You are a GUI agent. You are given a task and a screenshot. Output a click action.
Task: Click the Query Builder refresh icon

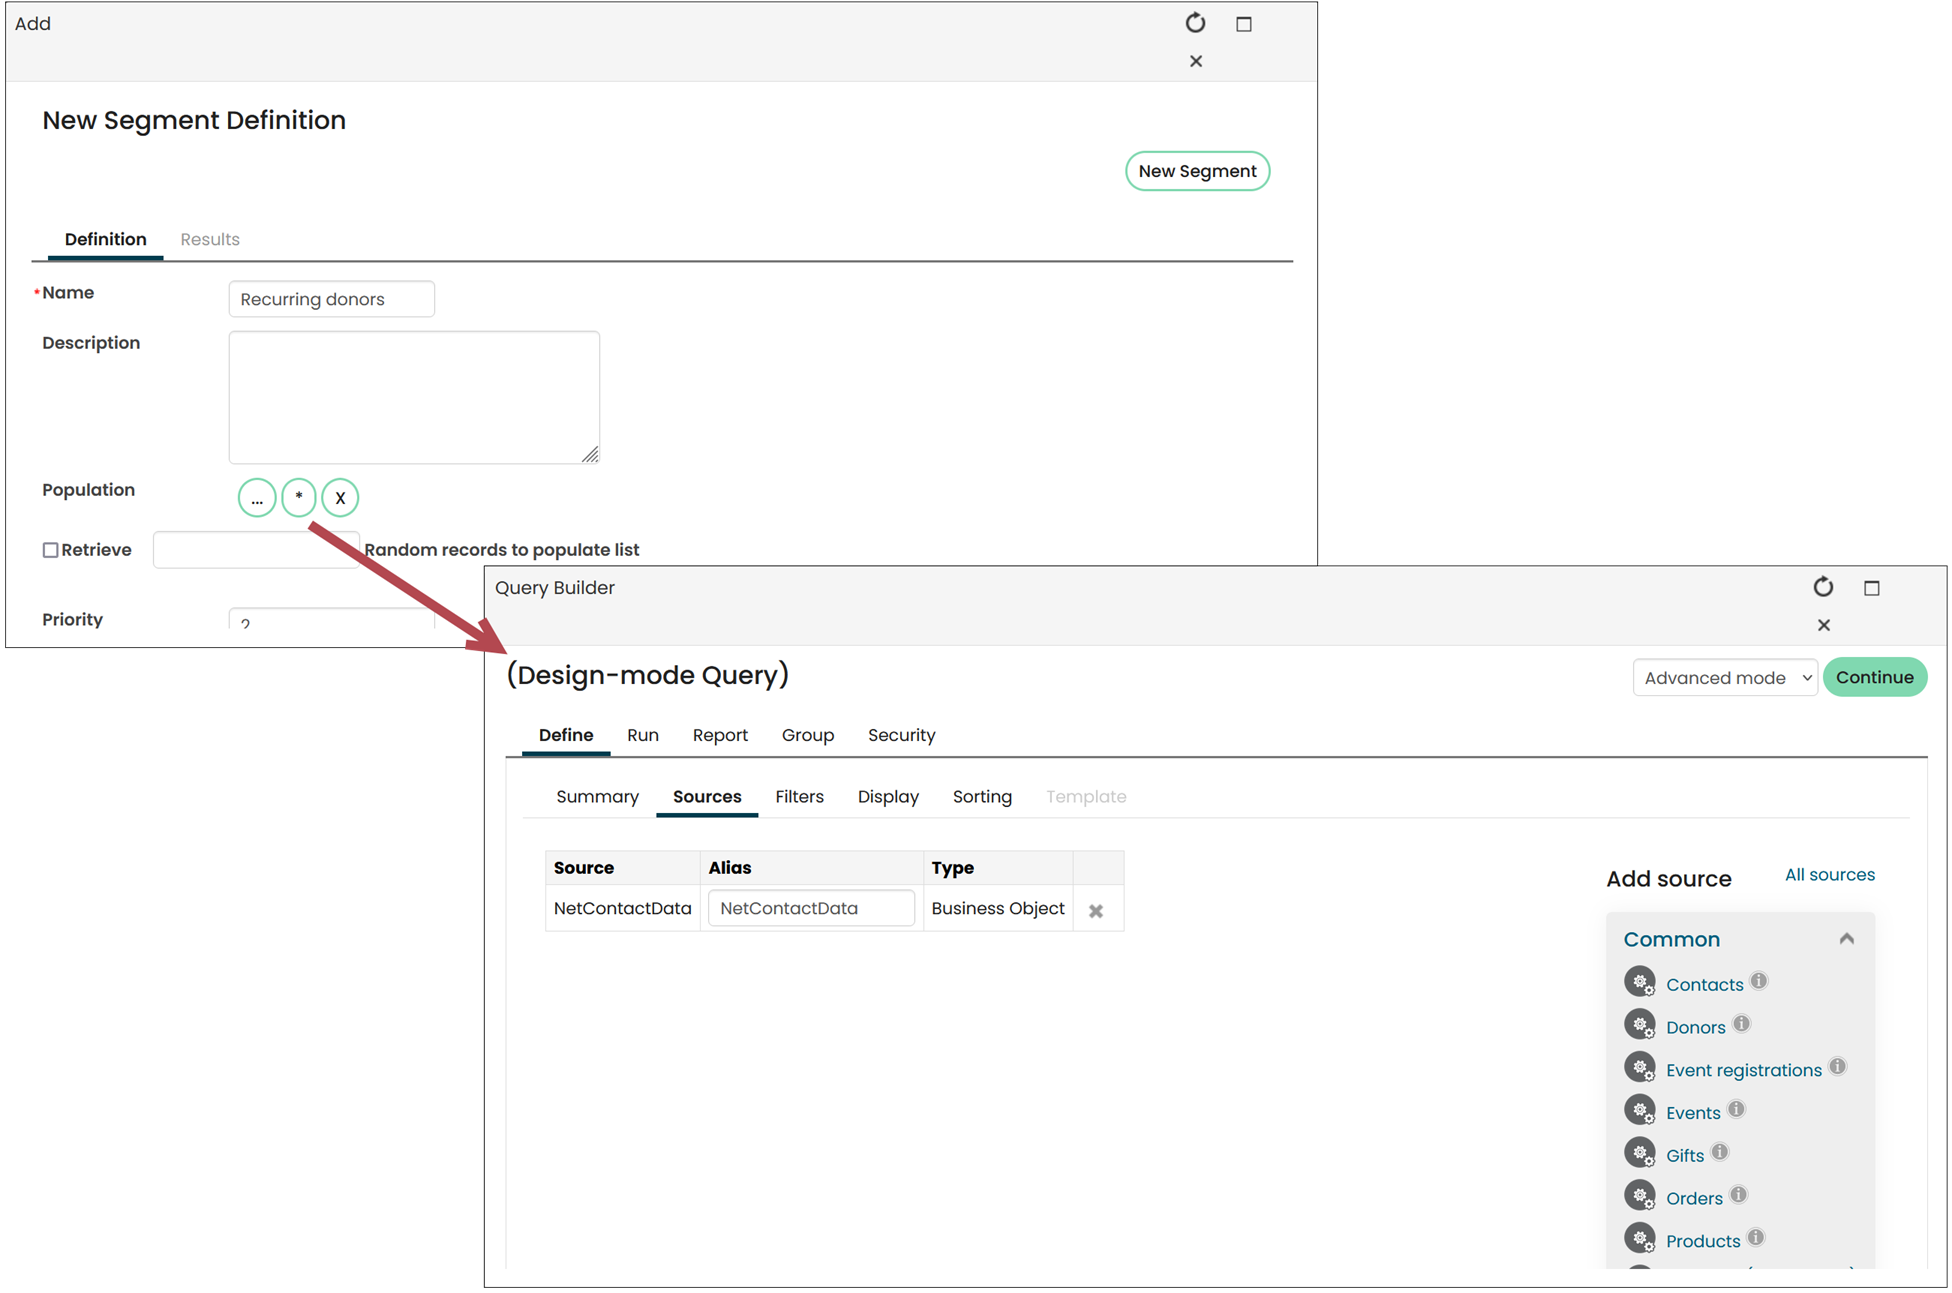pos(1824,584)
